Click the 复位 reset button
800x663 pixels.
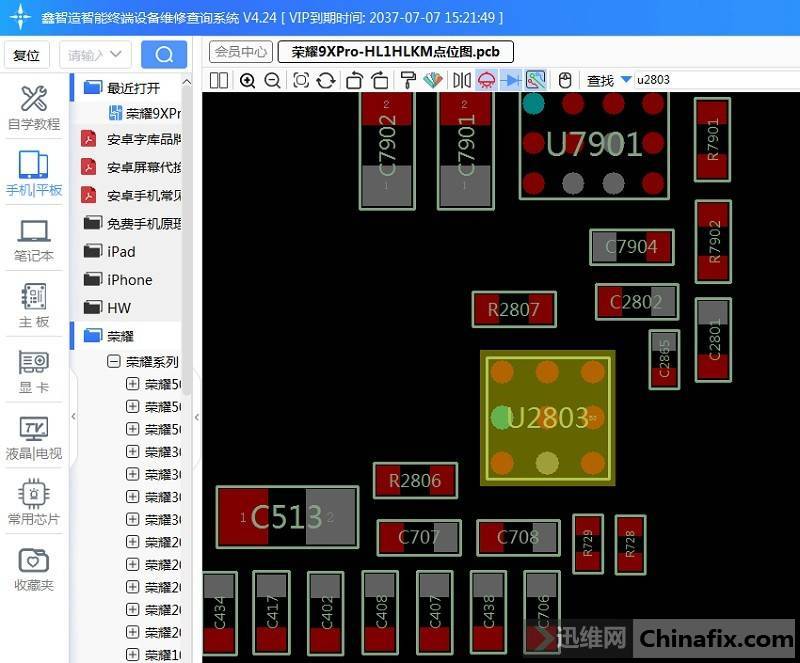pyautogui.click(x=27, y=56)
